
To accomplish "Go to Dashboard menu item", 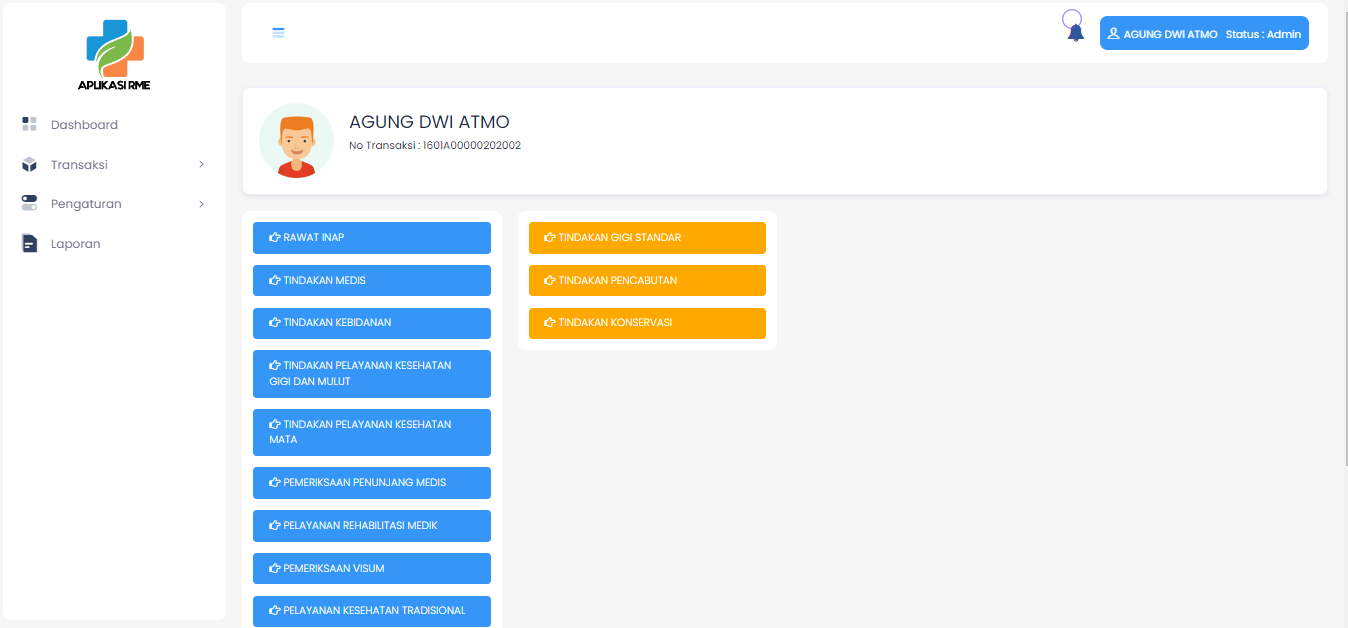I will (84, 125).
